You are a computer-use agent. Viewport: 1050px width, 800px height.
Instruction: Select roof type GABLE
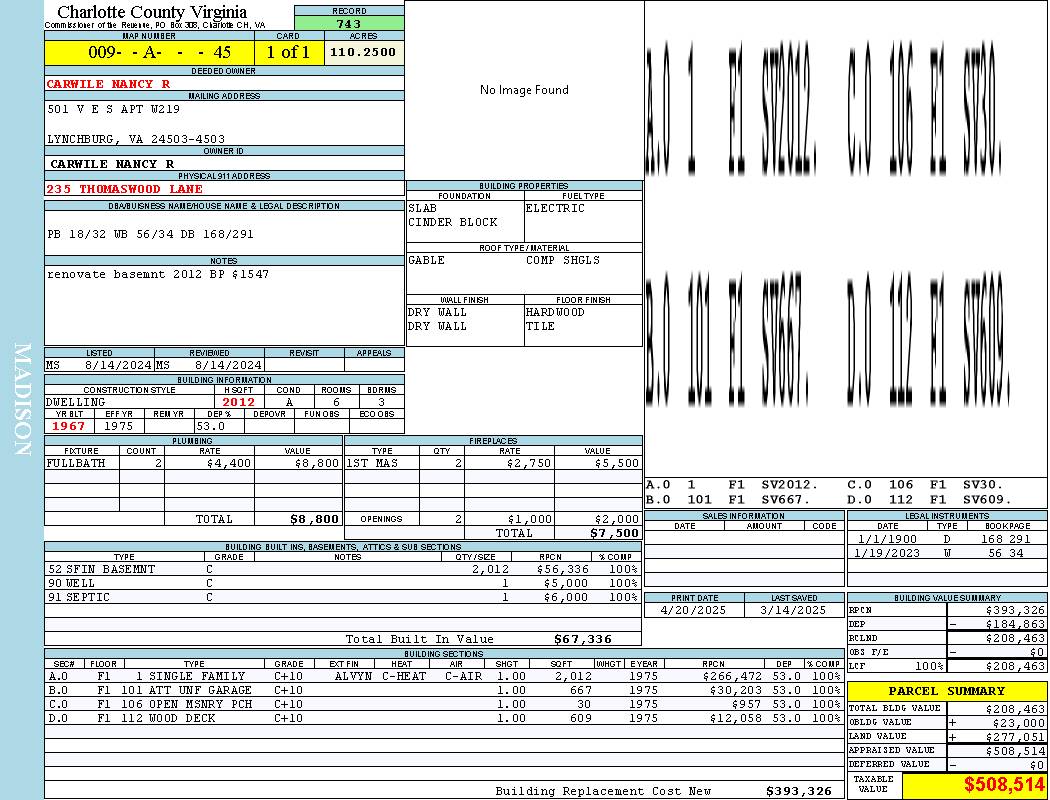(426, 260)
